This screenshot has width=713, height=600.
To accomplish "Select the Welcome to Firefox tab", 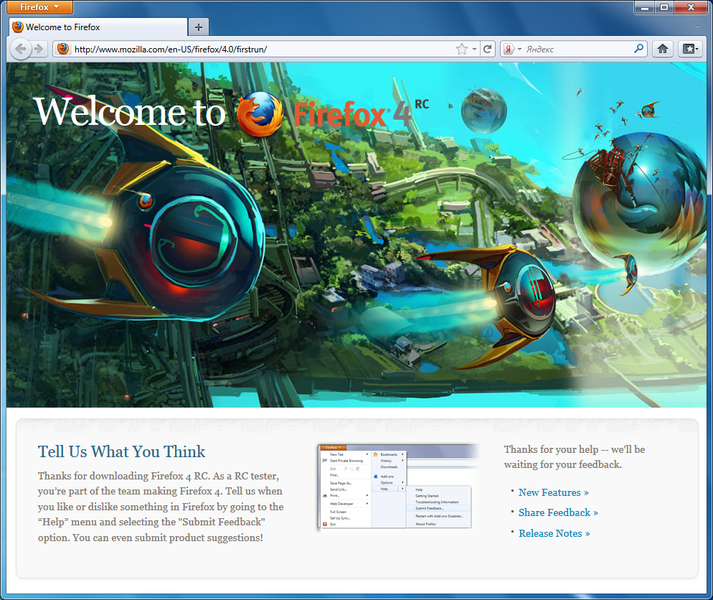I will coord(98,27).
